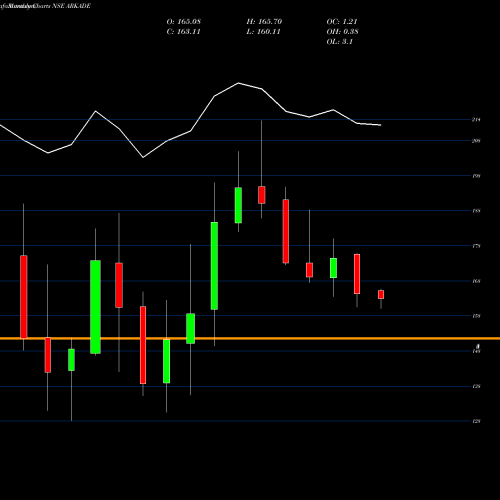
Task: Click the 168 price axis label
Action: (x=476, y=281)
